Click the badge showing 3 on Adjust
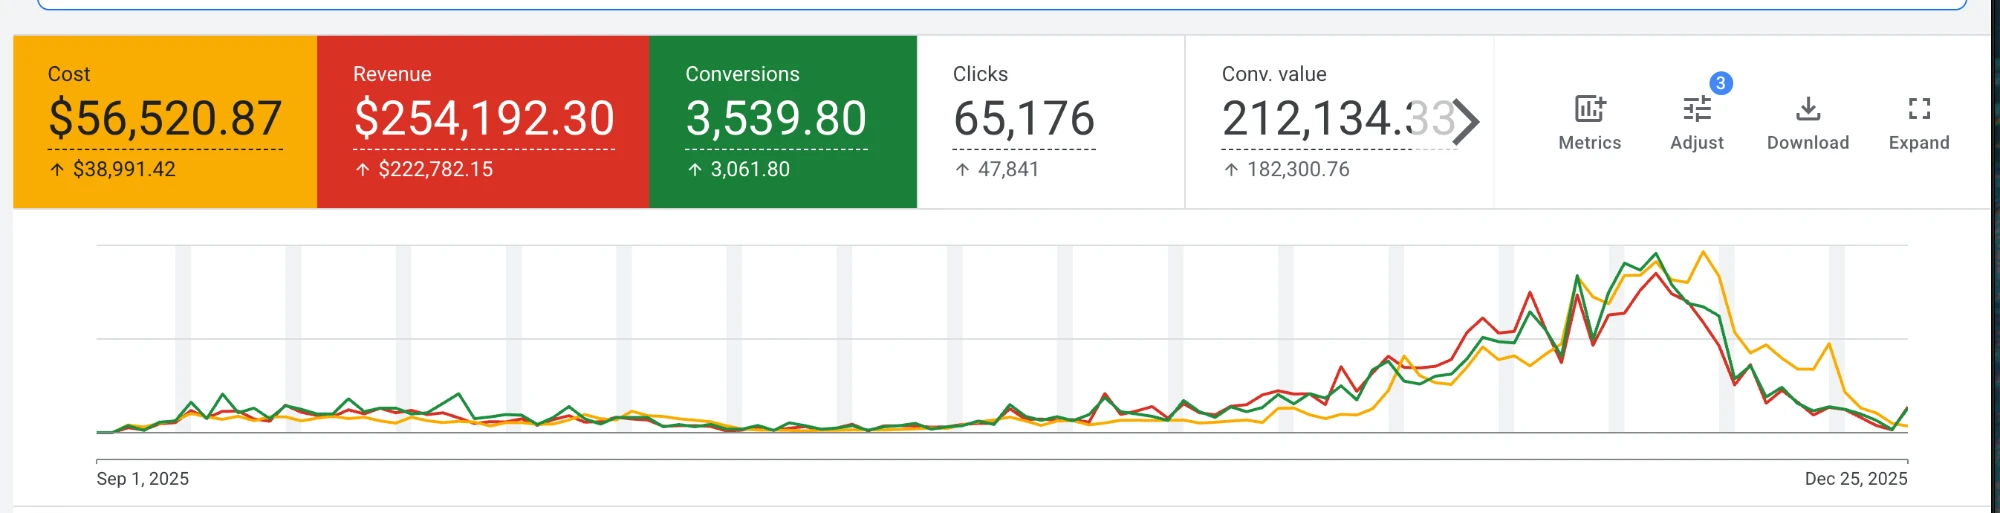Screen dimensions: 2000x513 [1721, 83]
